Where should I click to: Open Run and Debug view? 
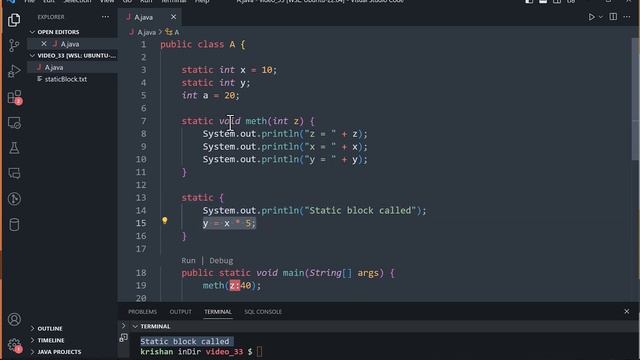tap(14, 71)
